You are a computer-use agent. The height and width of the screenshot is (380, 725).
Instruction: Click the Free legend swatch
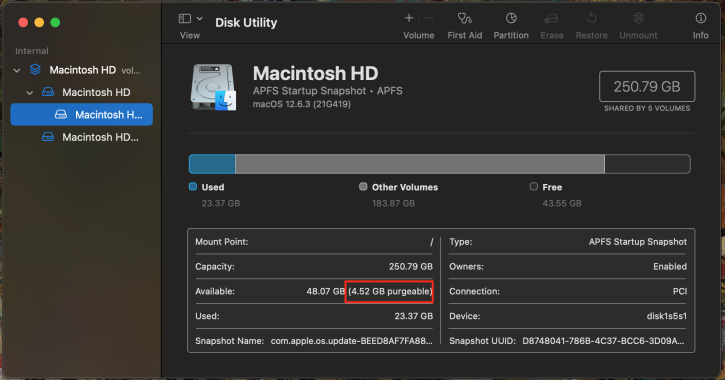coord(534,186)
